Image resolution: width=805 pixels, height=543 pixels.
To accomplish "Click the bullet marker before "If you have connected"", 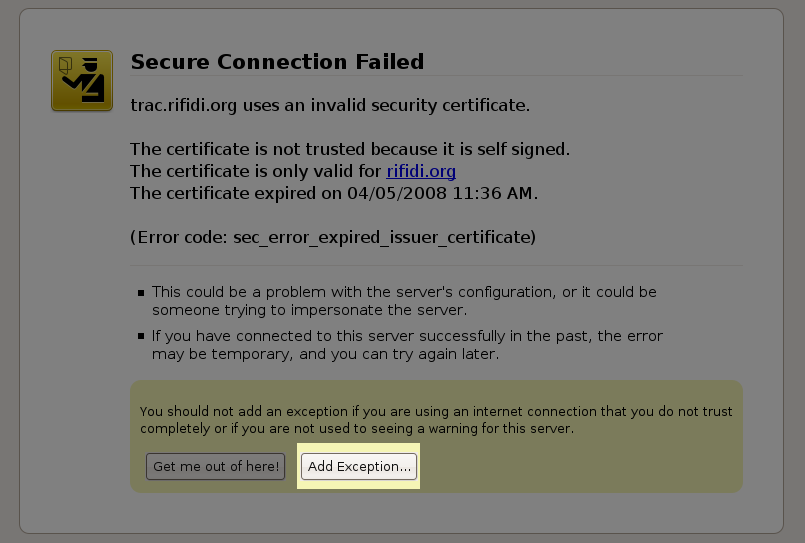I will [141, 337].
